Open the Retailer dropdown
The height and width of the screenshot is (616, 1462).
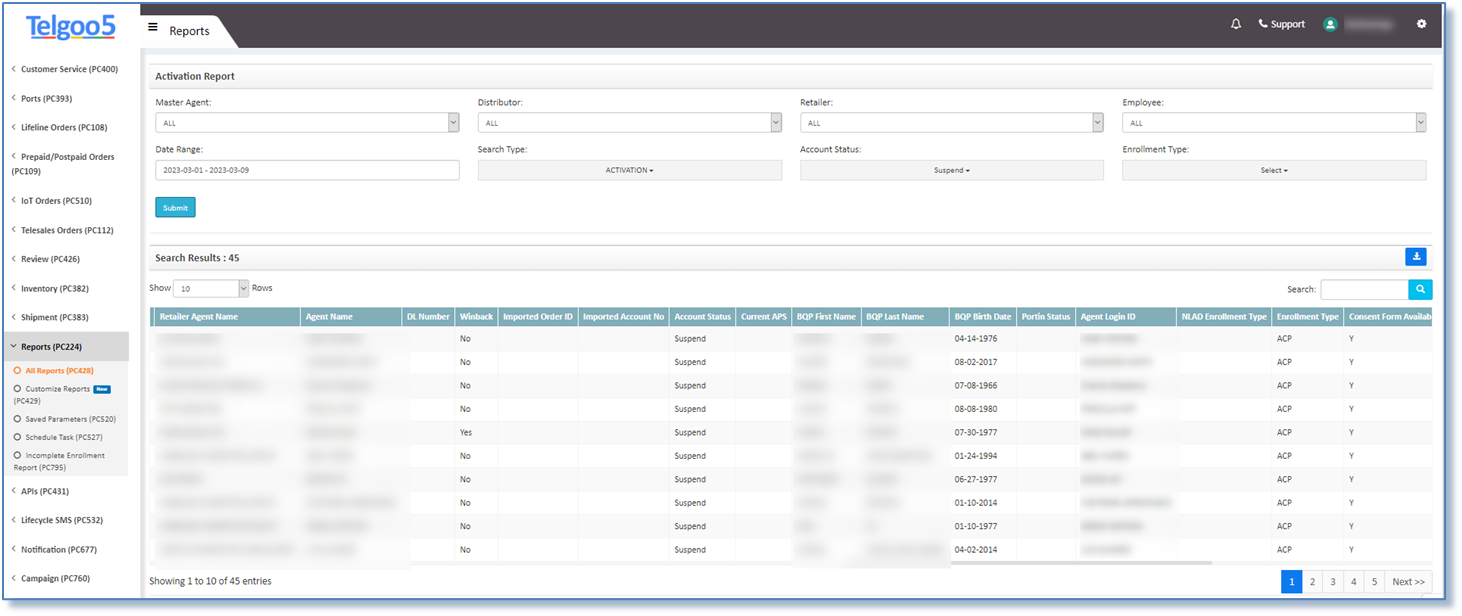(952, 122)
